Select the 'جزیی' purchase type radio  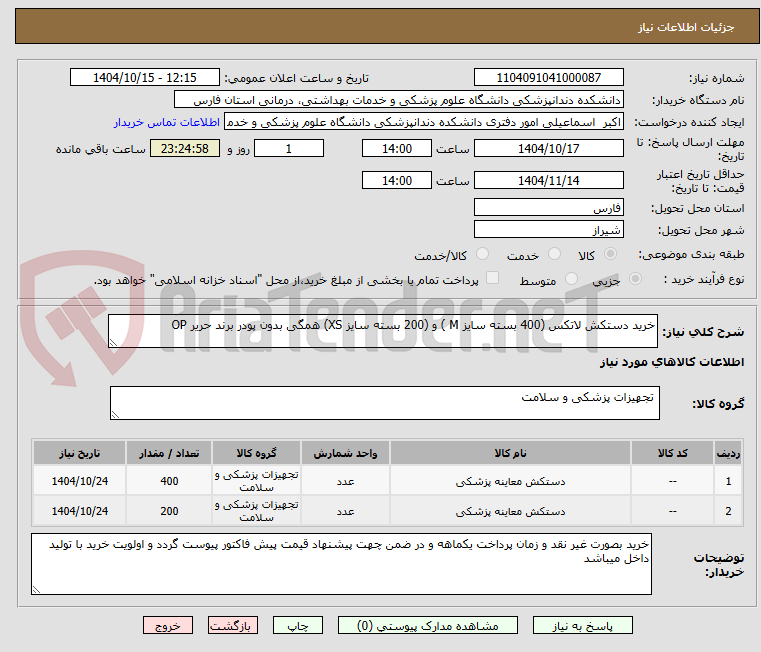(635, 279)
